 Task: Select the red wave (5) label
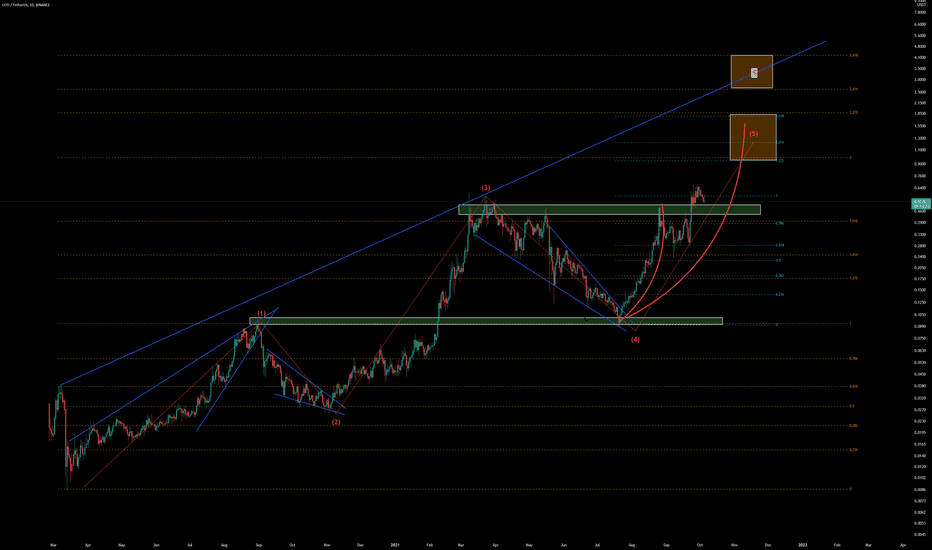pos(754,134)
